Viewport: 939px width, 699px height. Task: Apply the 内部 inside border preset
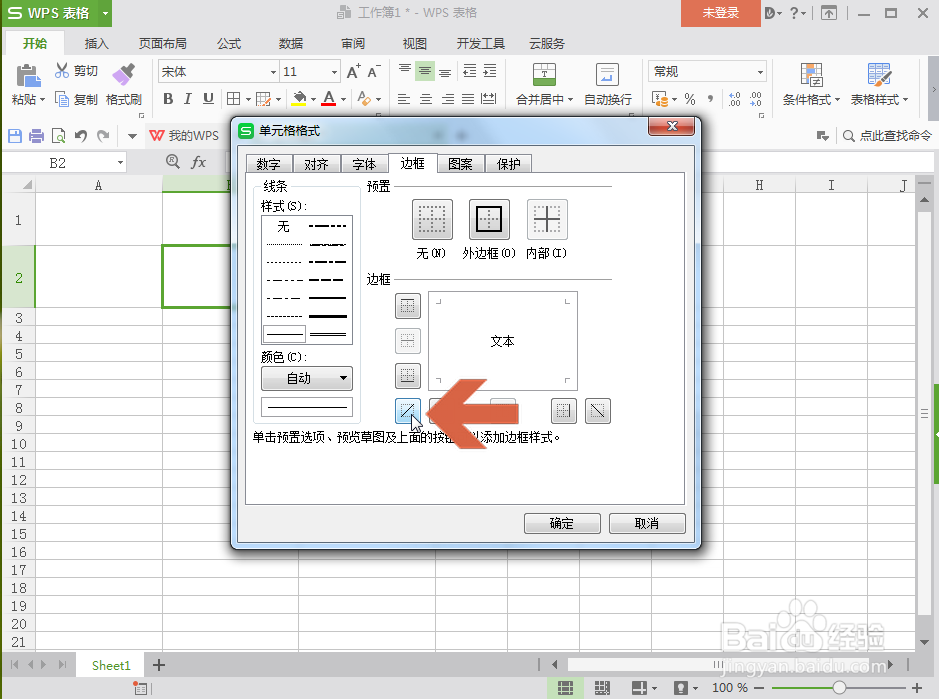tap(547, 219)
